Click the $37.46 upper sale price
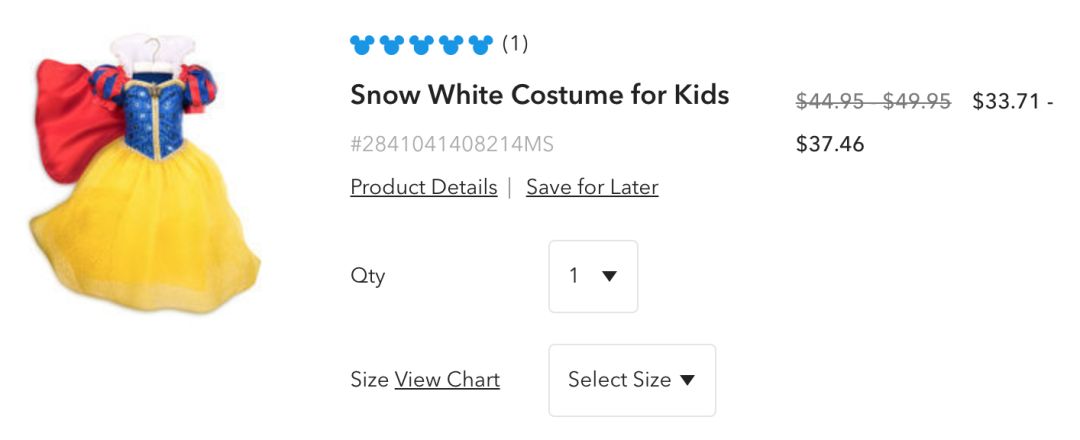Viewport: 1080px width, 440px height. coord(830,144)
